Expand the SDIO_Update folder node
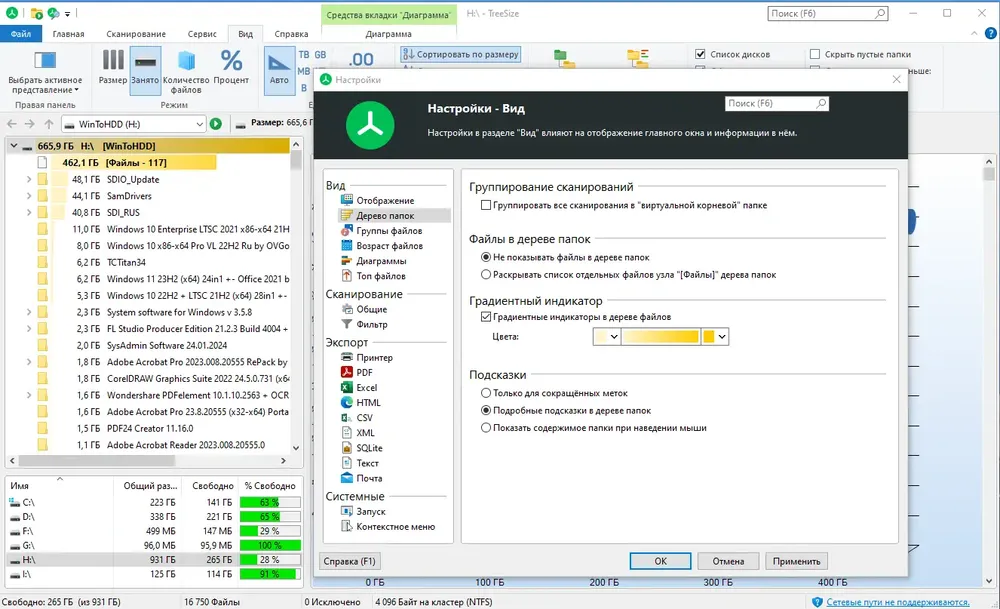The image size is (1000, 609). pyautogui.click(x=28, y=180)
